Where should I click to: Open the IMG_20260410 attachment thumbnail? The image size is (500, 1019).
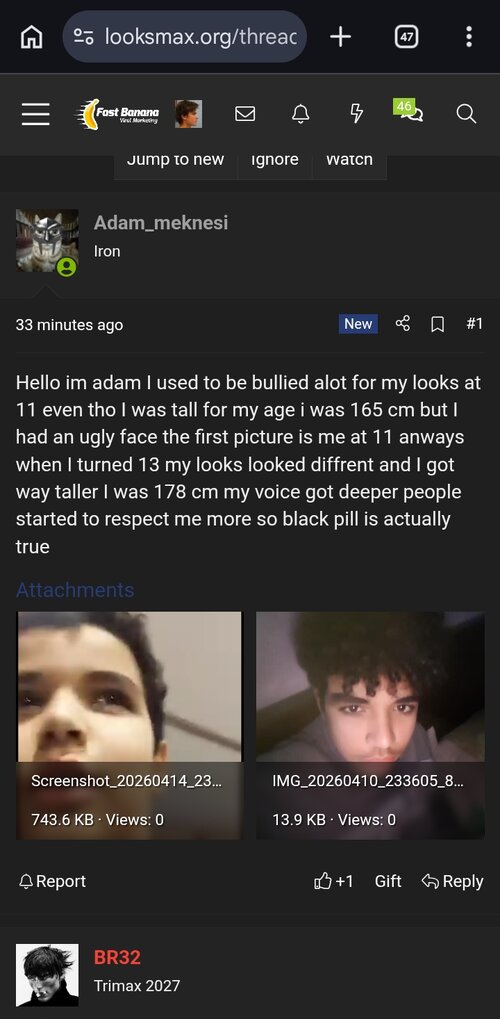click(x=370, y=725)
